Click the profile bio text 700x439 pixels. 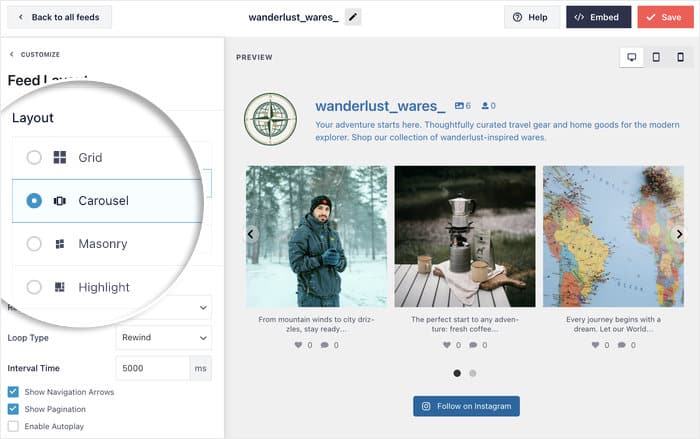(497, 131)
